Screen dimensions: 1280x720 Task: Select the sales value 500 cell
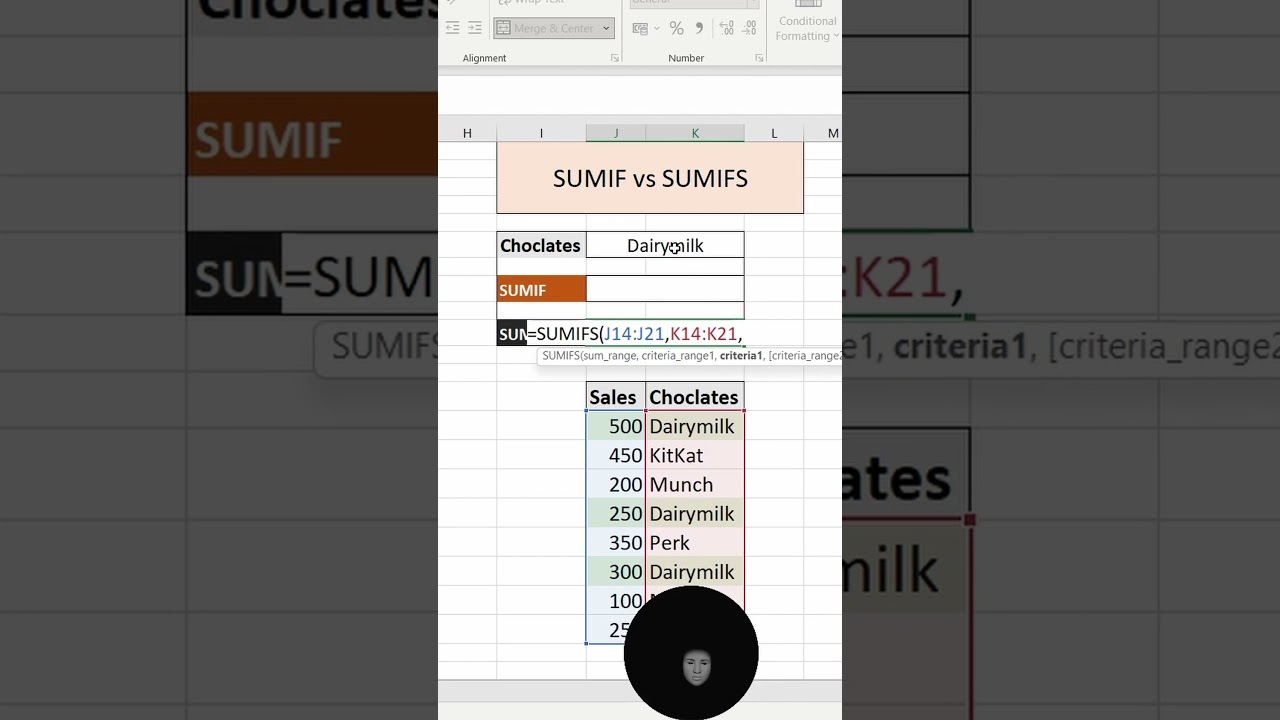[x=616, y=426]
